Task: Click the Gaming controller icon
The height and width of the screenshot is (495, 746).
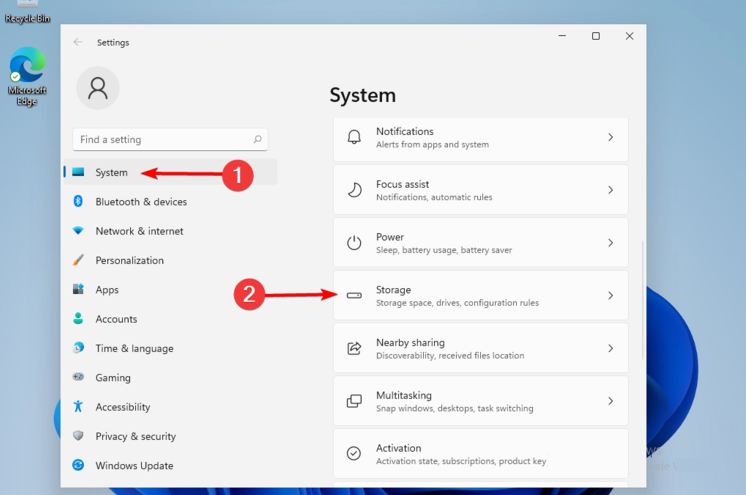Action: [x=78, y=377]
